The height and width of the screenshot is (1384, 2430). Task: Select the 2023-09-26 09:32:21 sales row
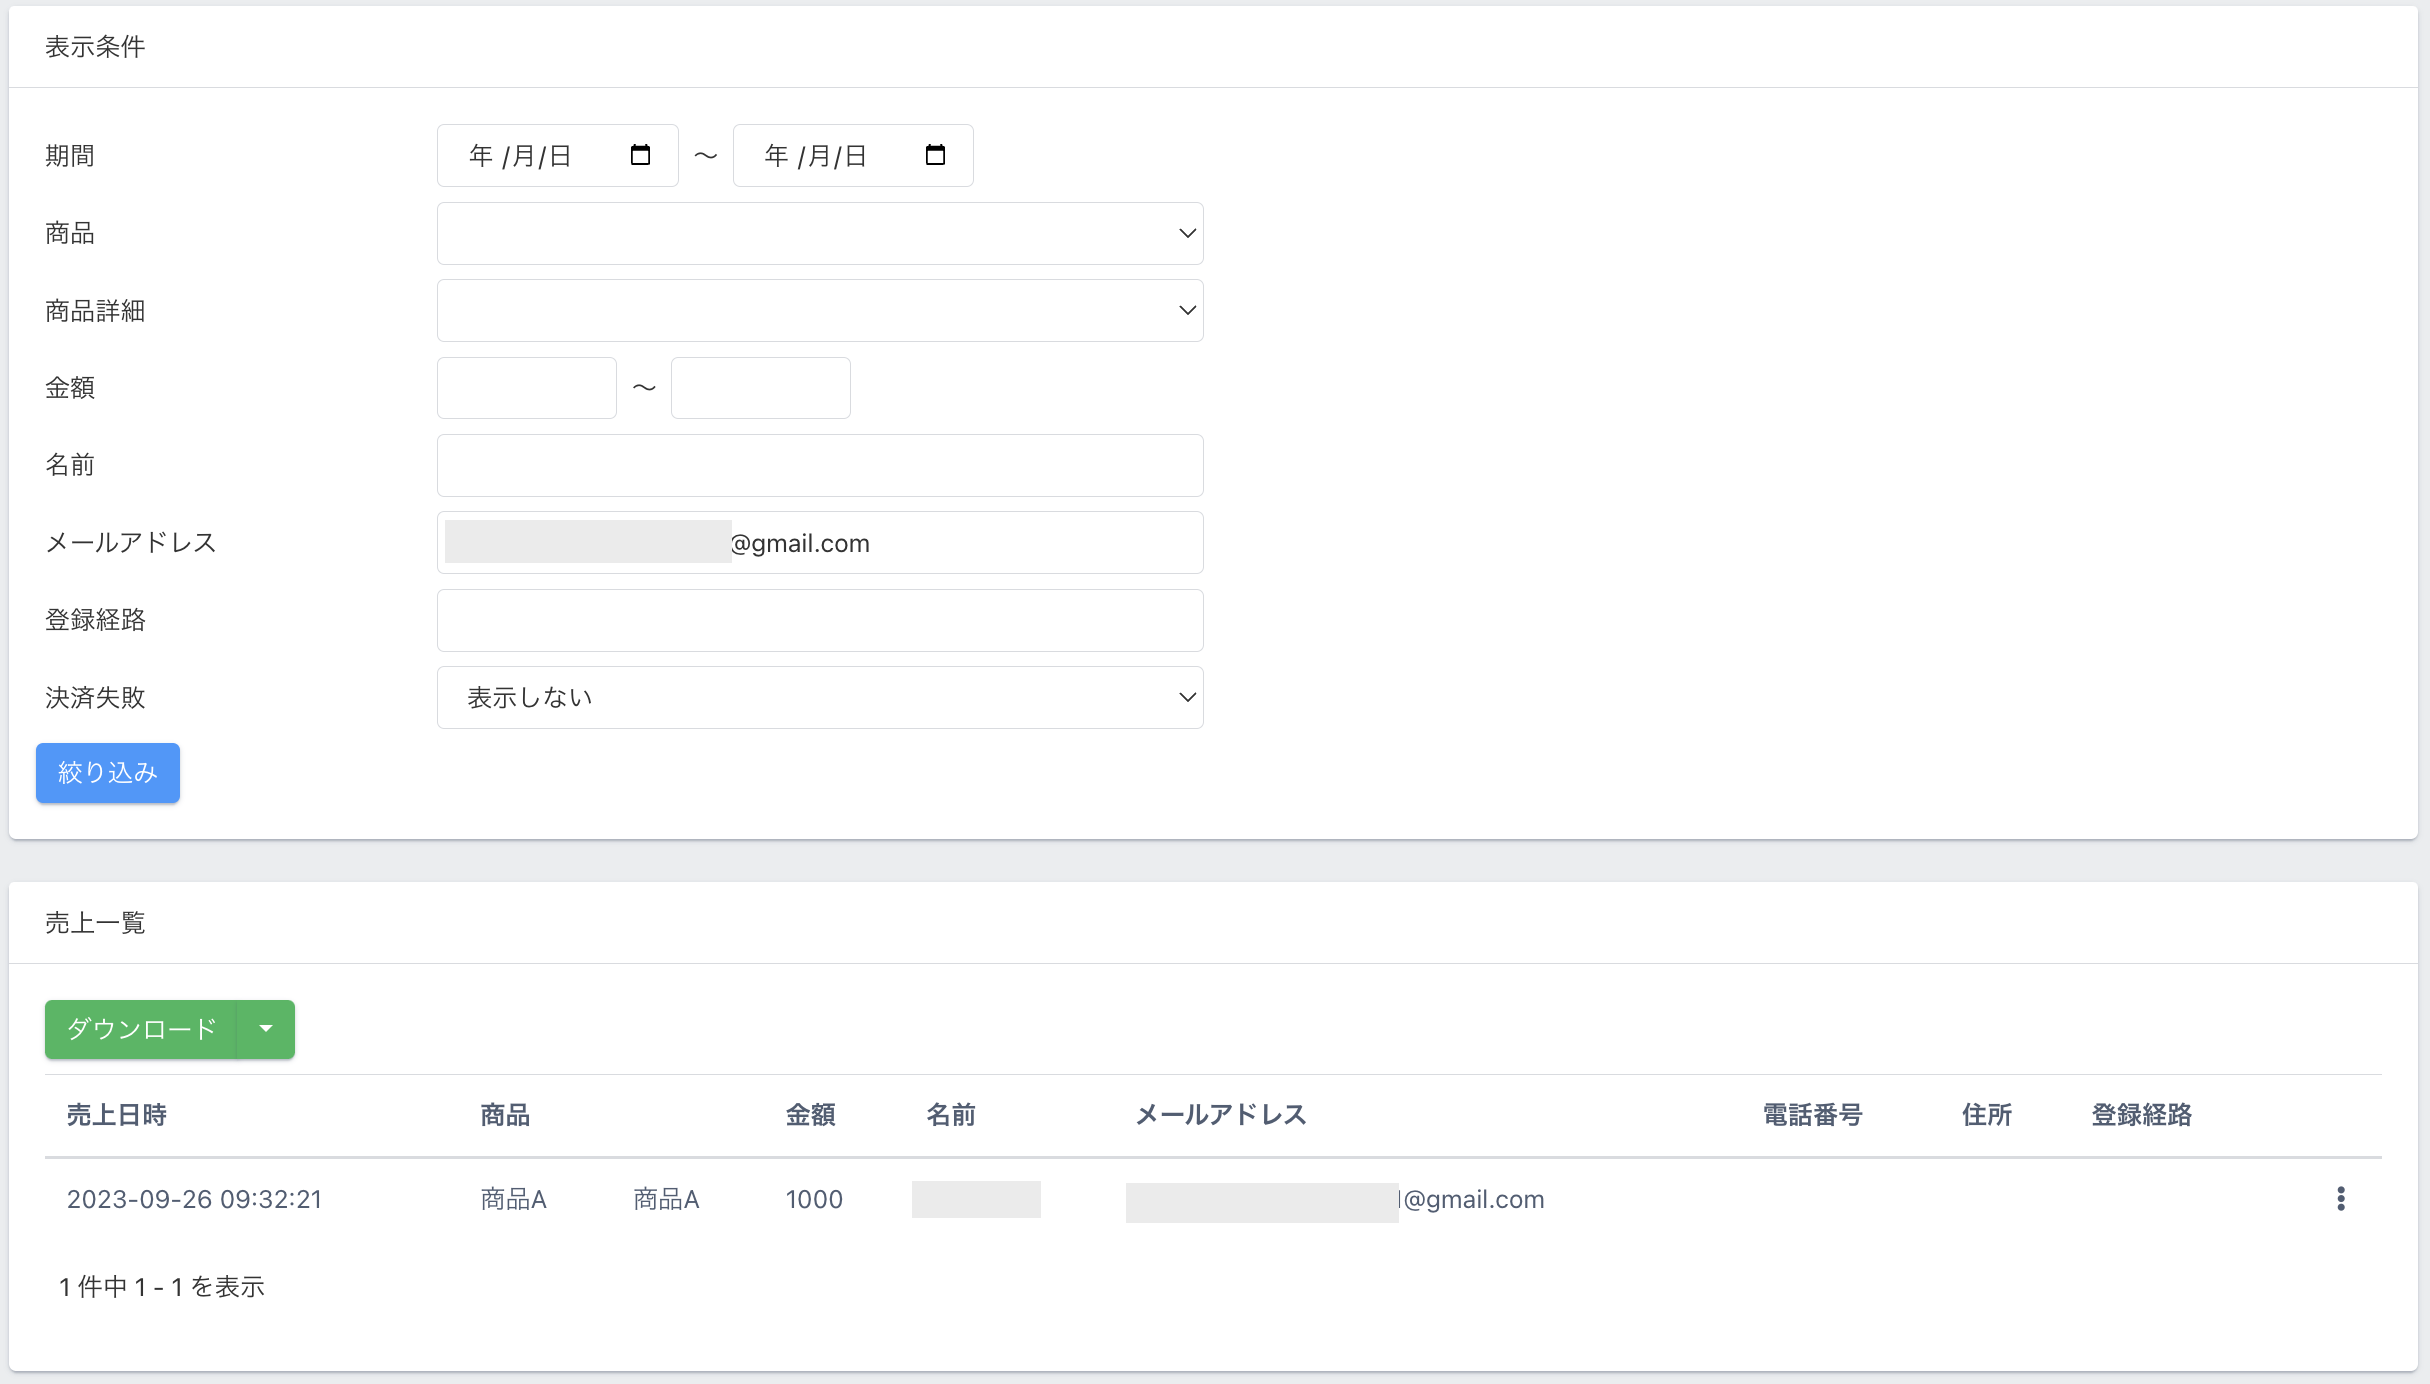tap(195, 1199)
